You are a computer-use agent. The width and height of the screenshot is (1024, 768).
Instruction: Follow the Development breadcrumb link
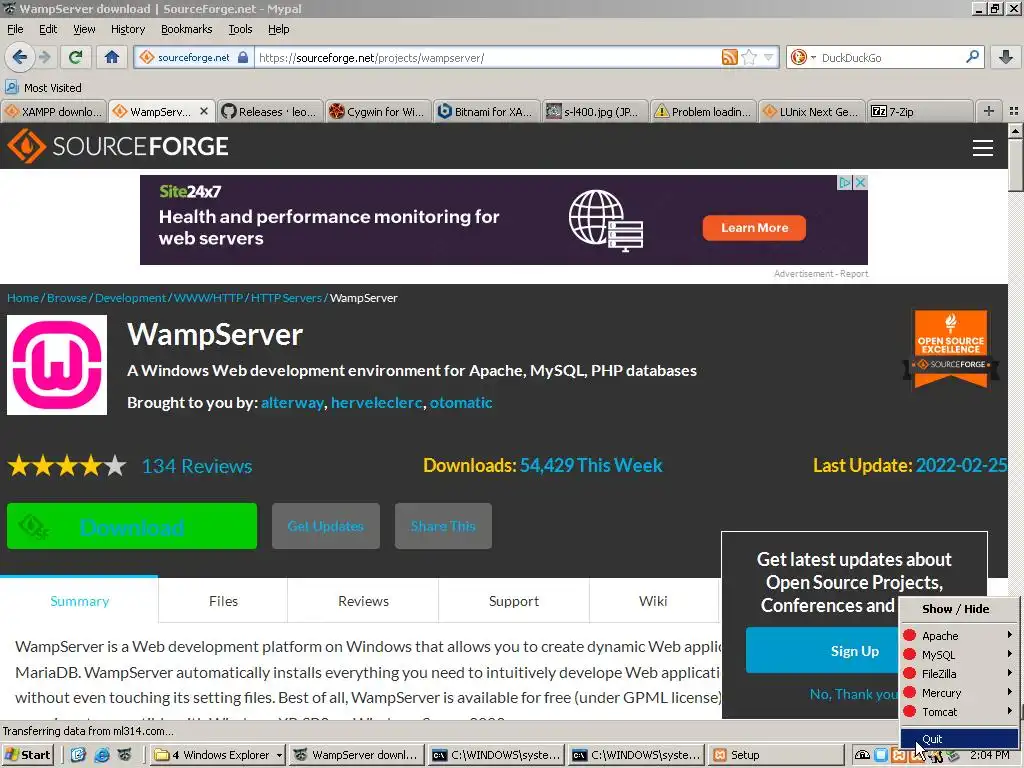tap(131, 298)
